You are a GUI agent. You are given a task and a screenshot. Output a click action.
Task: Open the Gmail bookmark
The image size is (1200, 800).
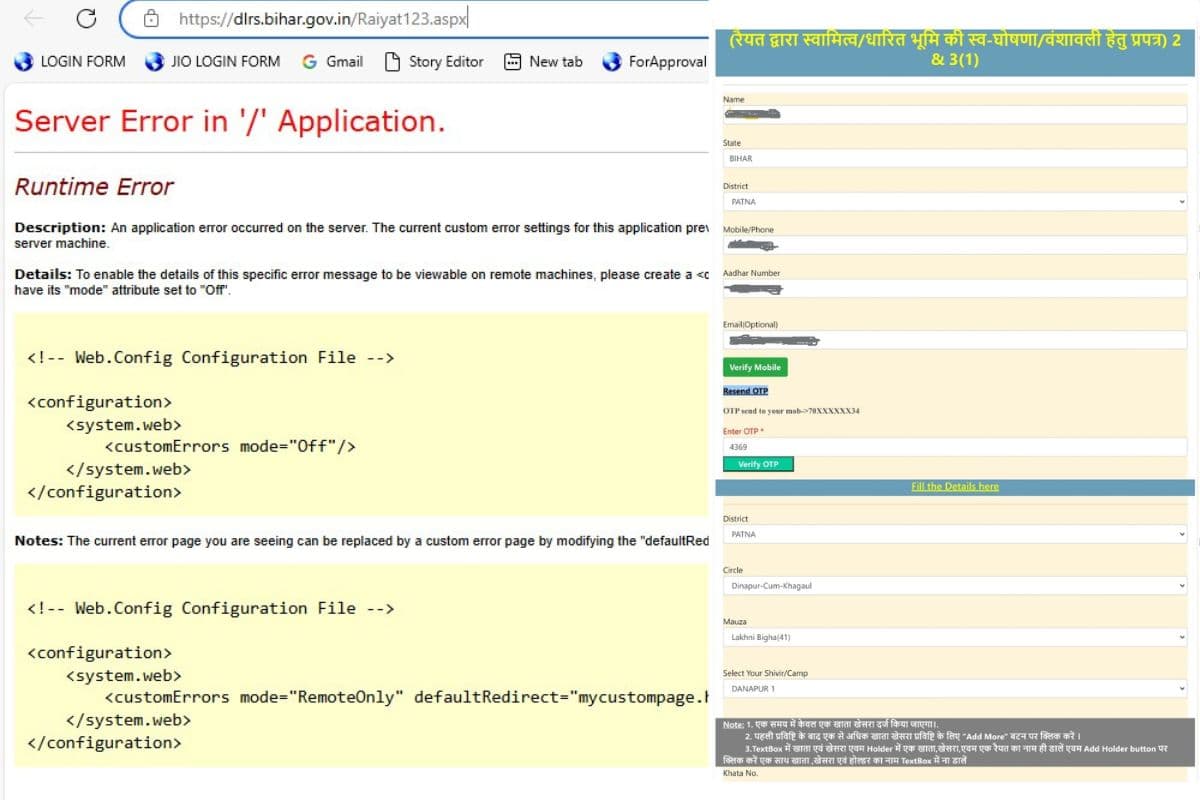[x=332, y=61]
